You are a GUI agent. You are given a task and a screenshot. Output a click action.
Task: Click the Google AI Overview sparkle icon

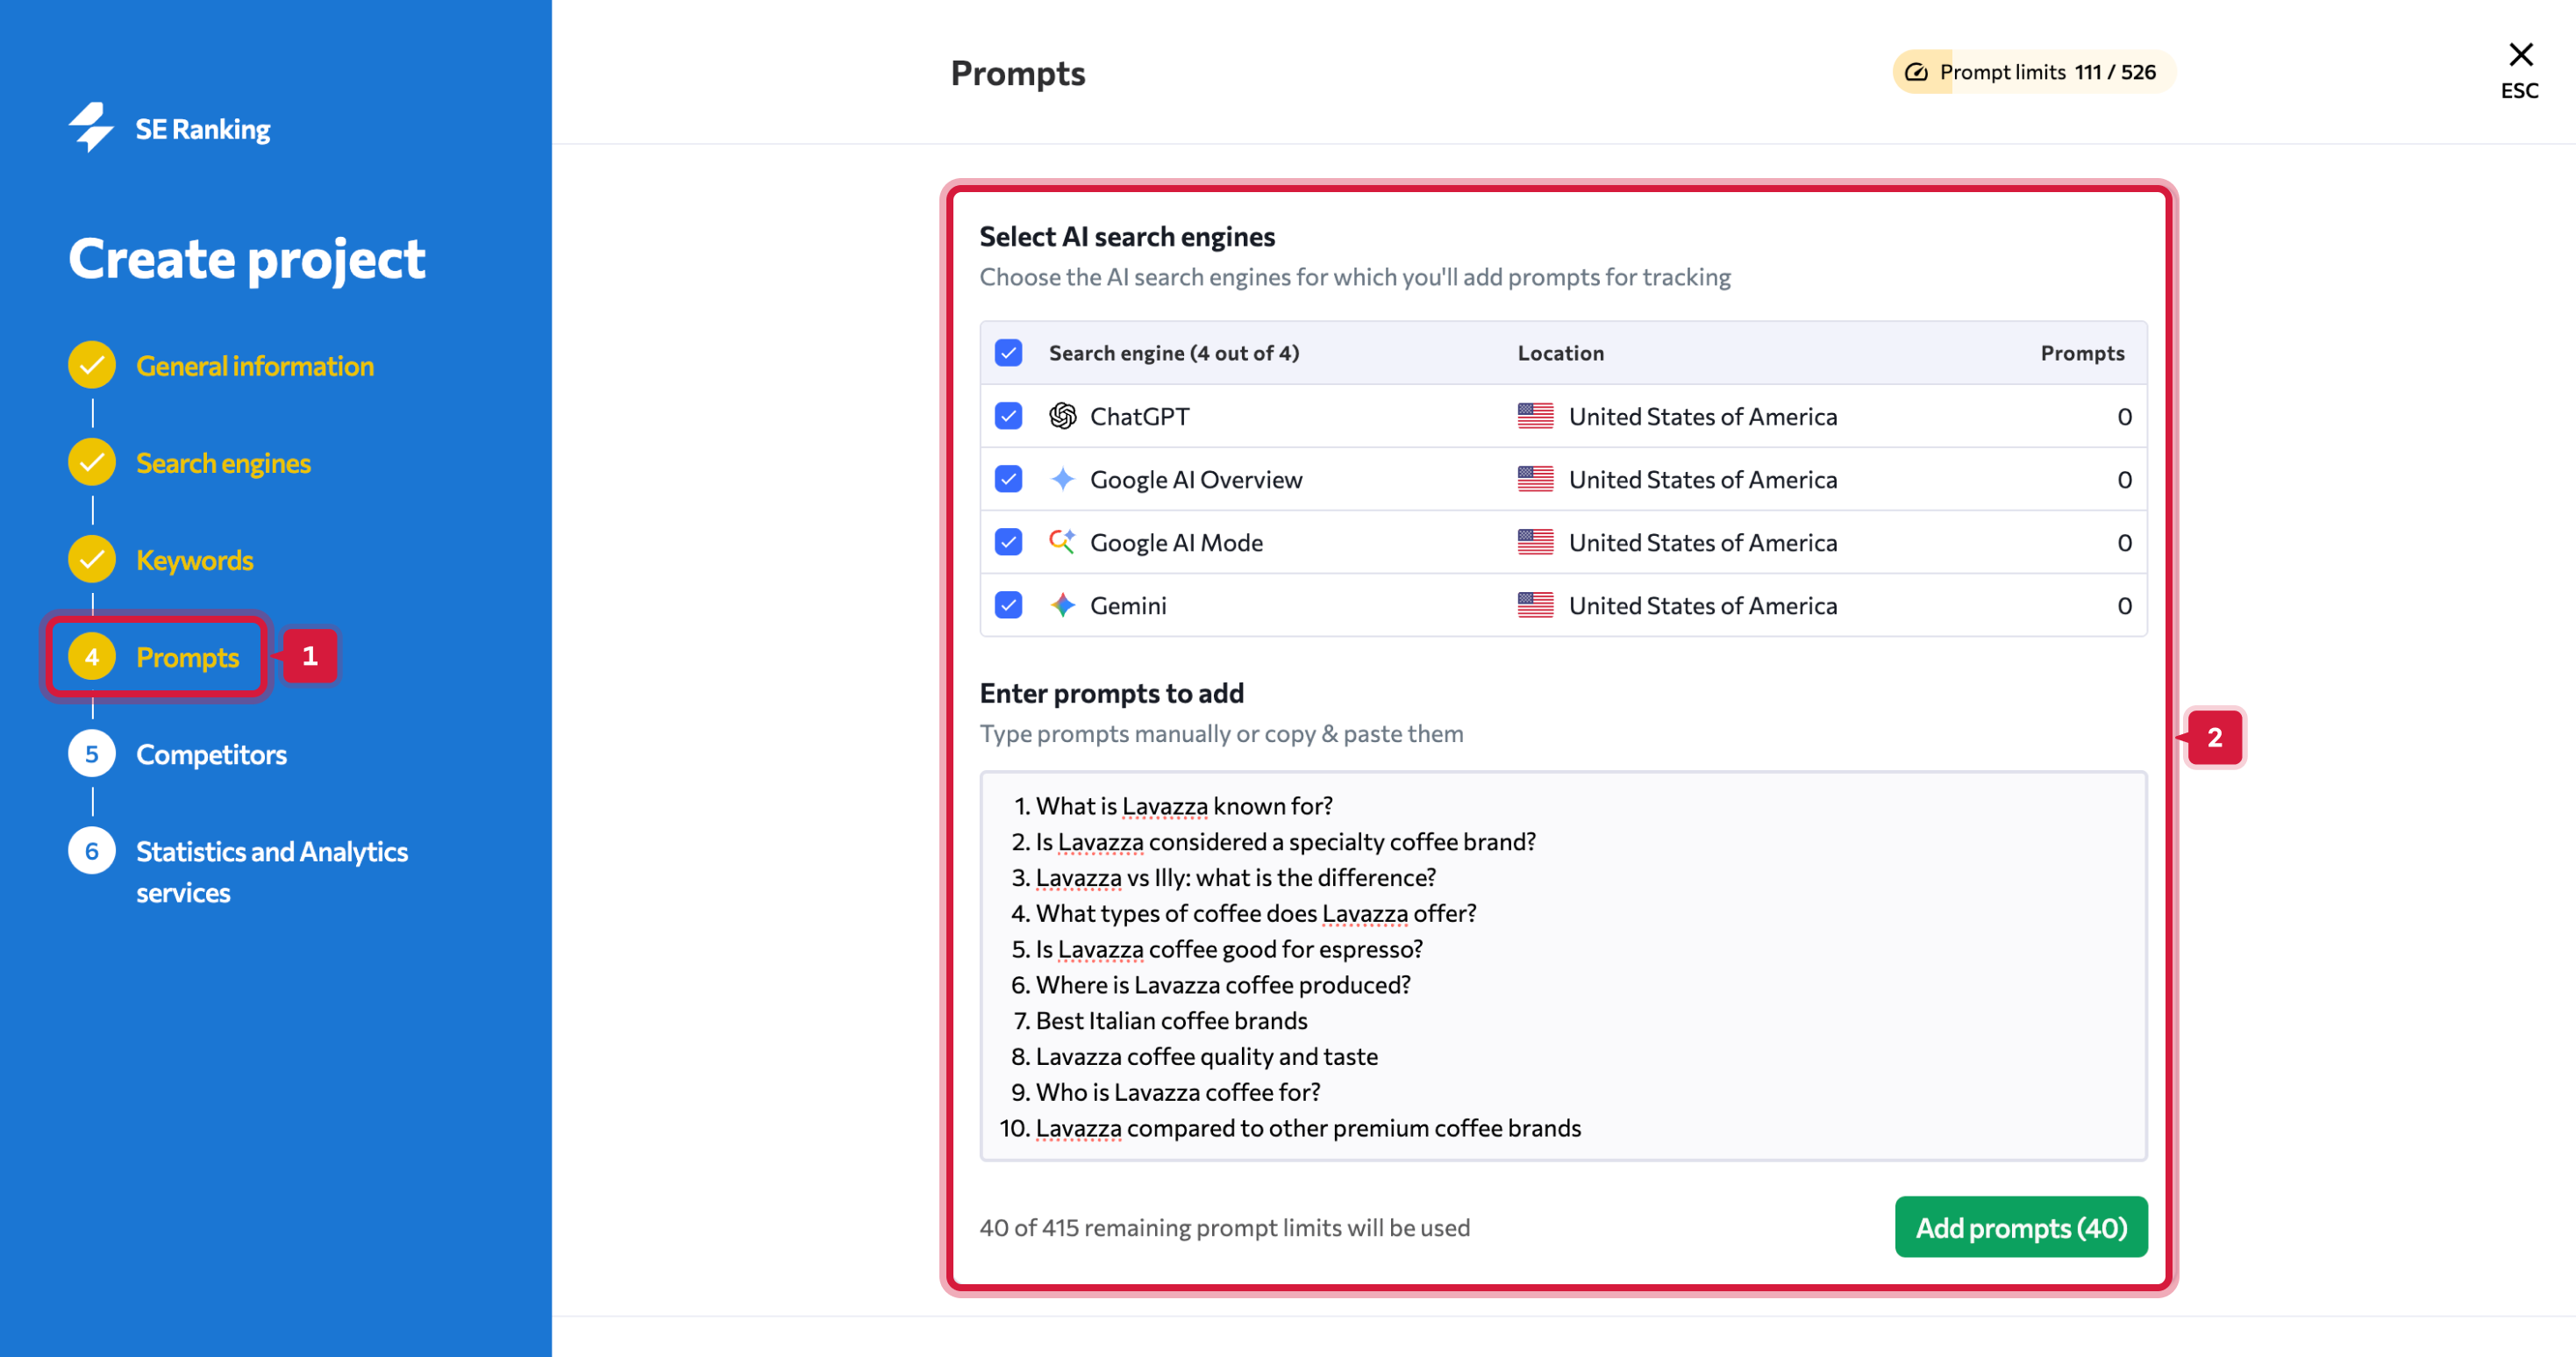pyautogui.click(x=1062, y=479)
